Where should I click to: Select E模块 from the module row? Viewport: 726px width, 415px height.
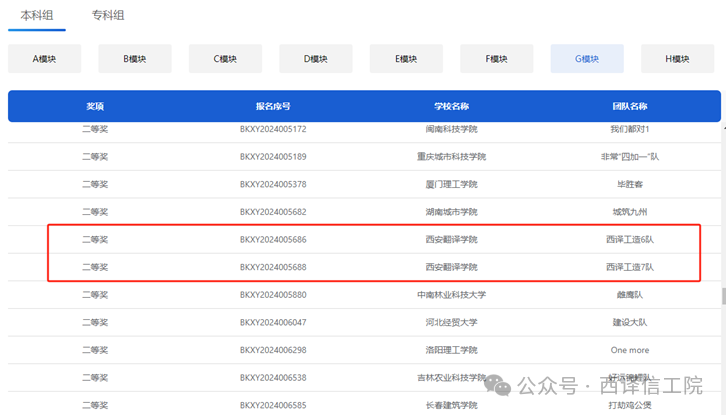(x=406, y=59)
